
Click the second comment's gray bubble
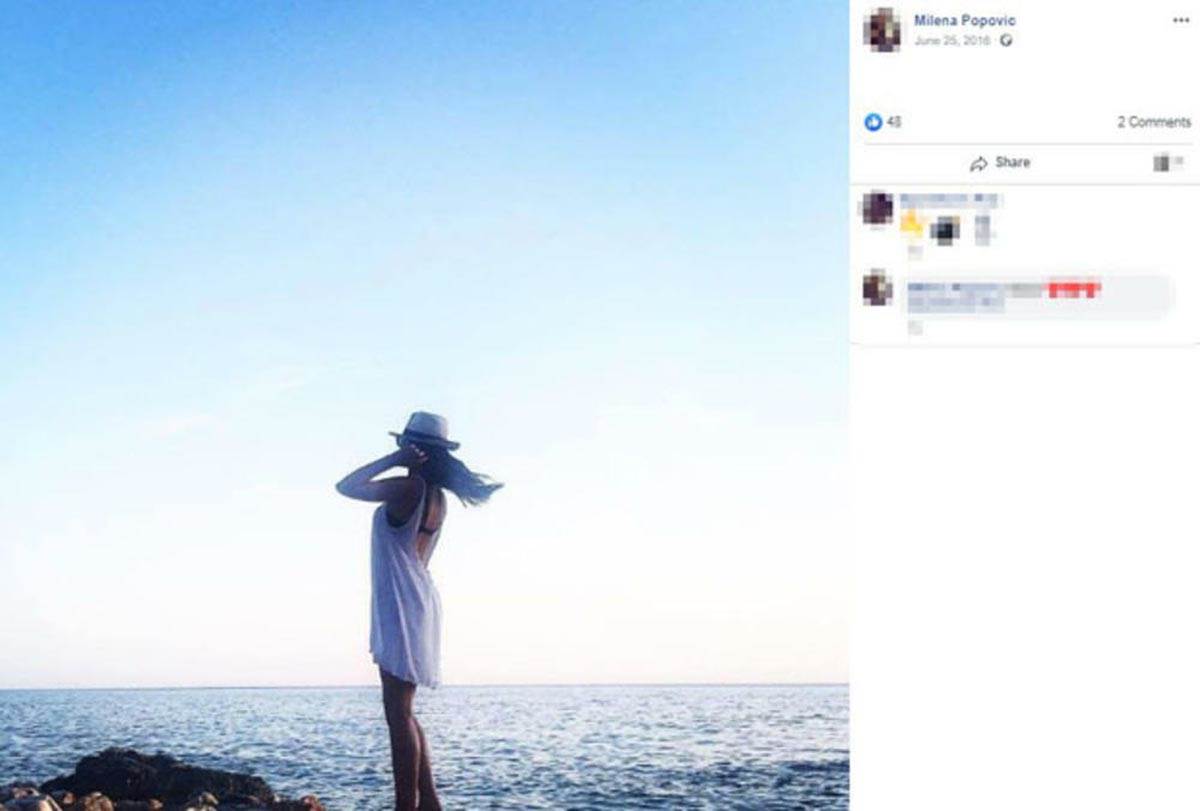click(1035, 297)
